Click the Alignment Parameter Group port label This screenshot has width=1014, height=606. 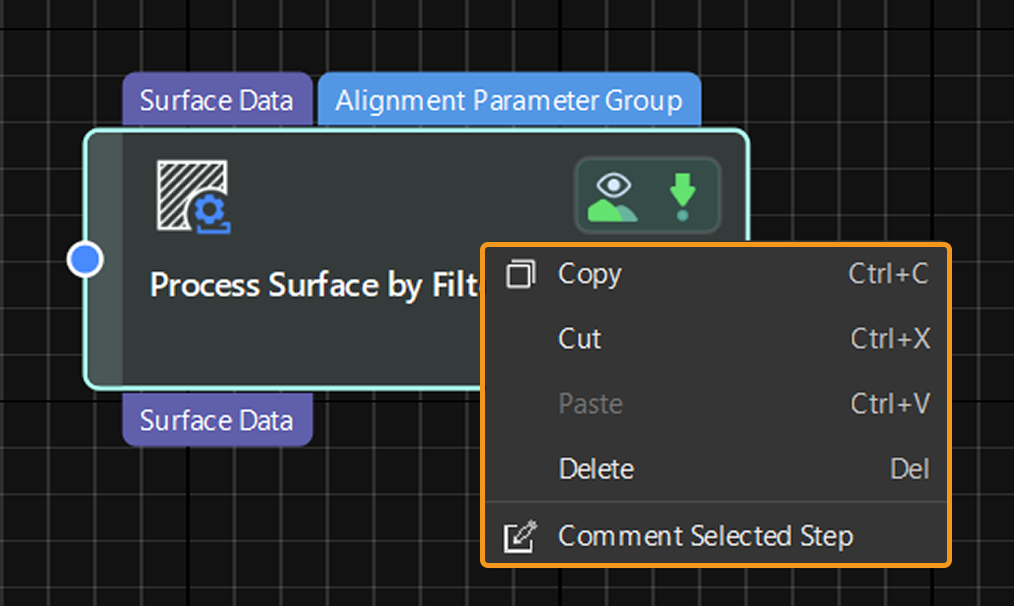pos(510,100)
